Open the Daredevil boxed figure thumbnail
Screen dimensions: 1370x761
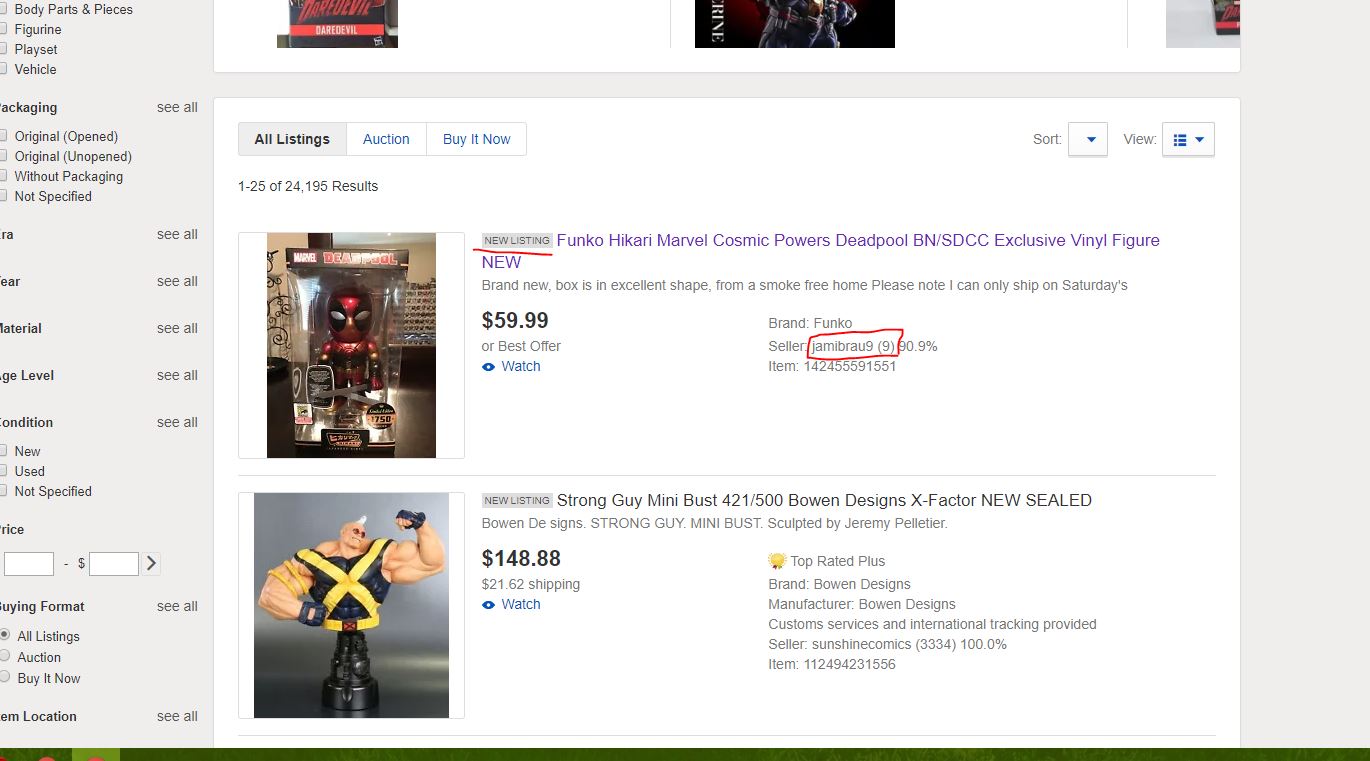click(337, 24)
